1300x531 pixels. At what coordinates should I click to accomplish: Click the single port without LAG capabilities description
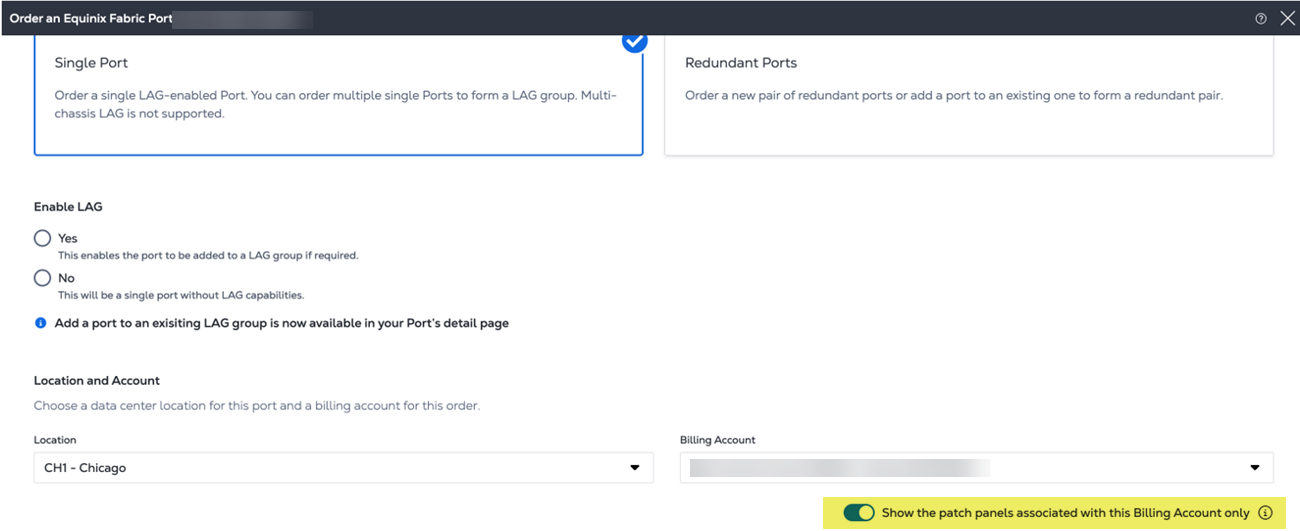click(180, 295)
